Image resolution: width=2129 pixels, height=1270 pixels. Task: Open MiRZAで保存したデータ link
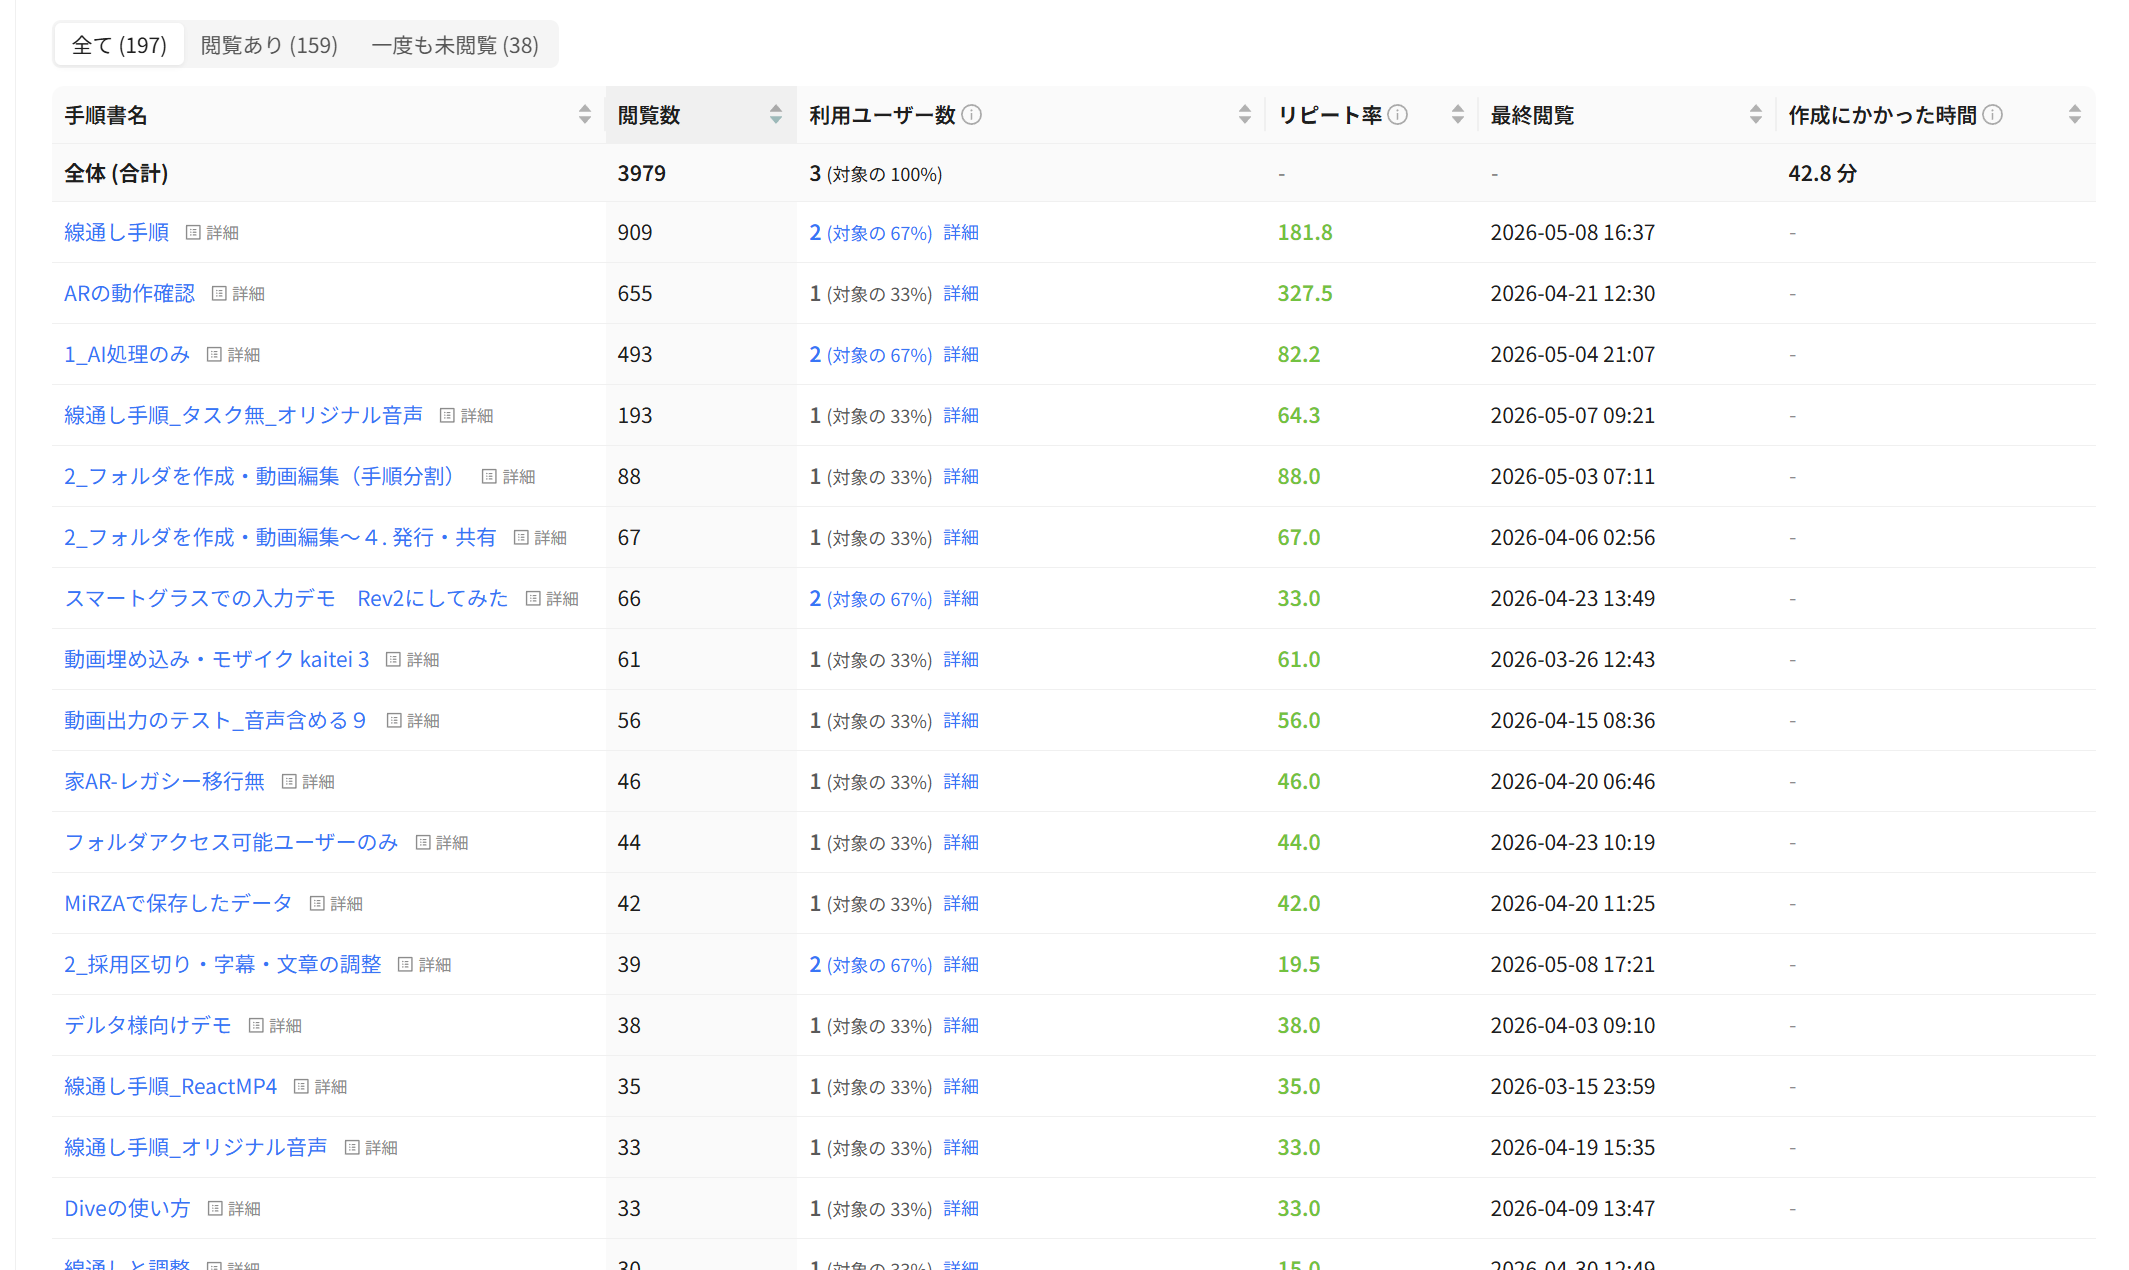[x=179, y=903]
